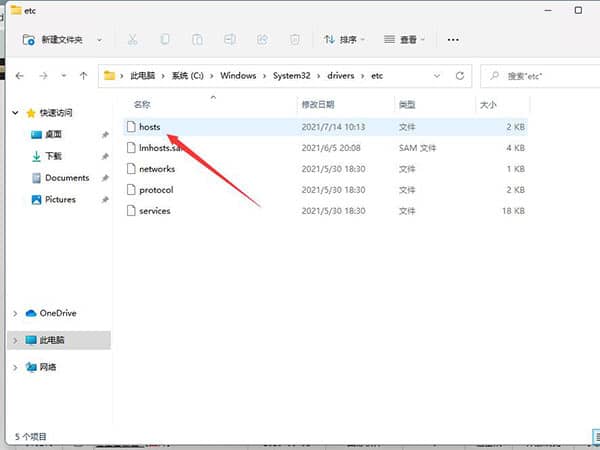This screenshot has width=600, height=450.
Task: Select the hosts file
Action: click(x=150, y=127)
